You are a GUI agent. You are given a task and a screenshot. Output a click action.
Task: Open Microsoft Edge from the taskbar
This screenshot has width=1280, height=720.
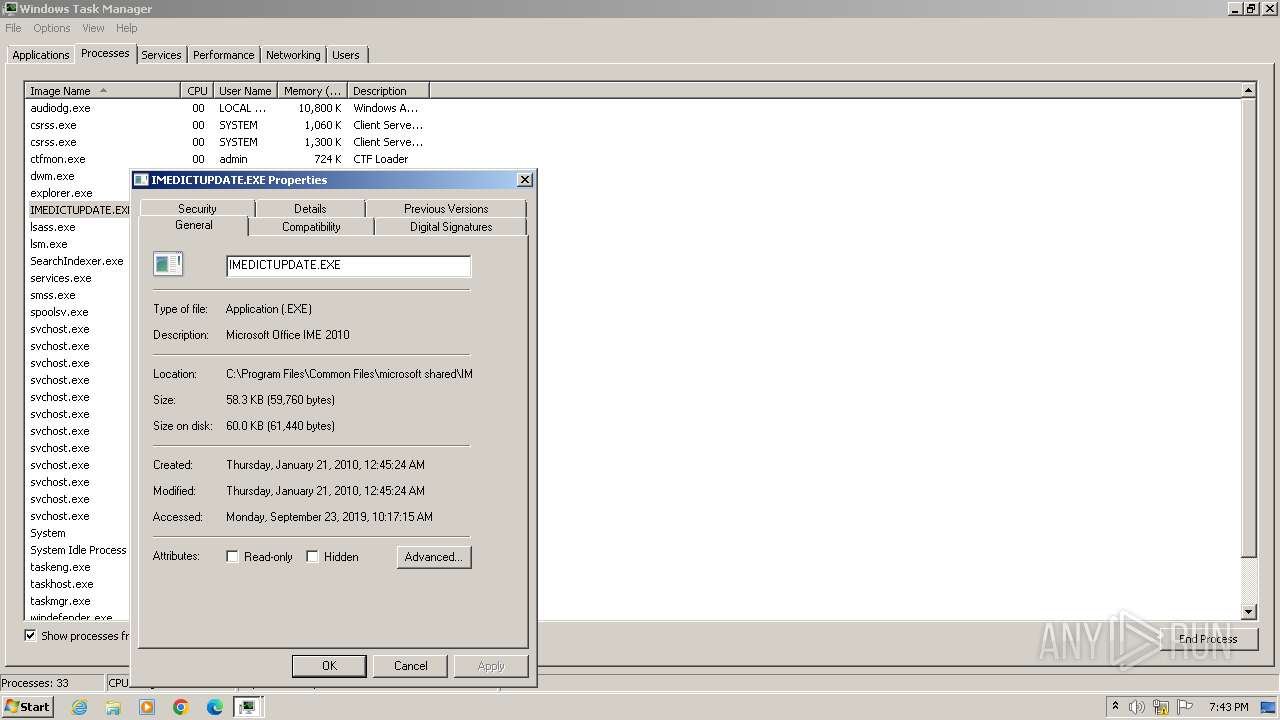[215, 707]
